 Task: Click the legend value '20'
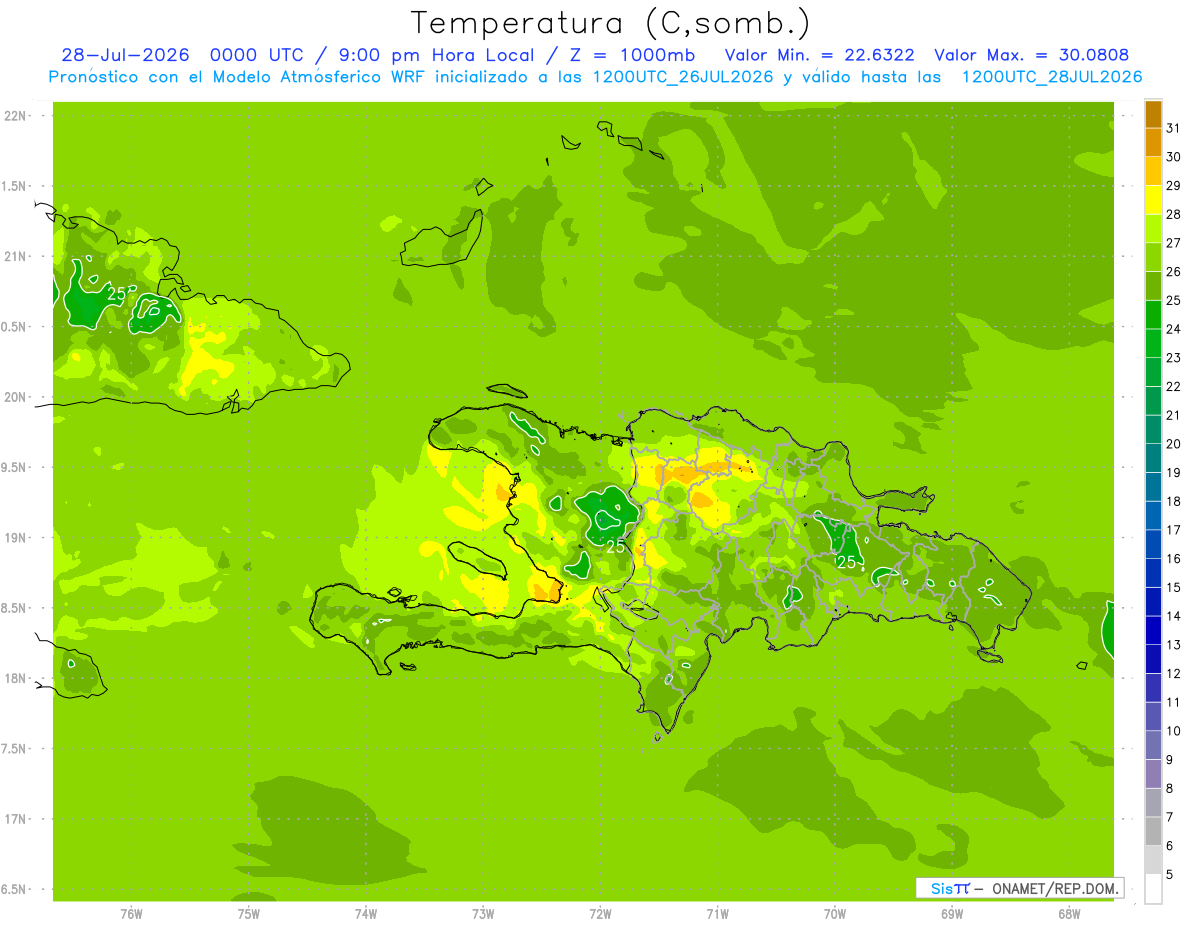(x=1174, y=444)
